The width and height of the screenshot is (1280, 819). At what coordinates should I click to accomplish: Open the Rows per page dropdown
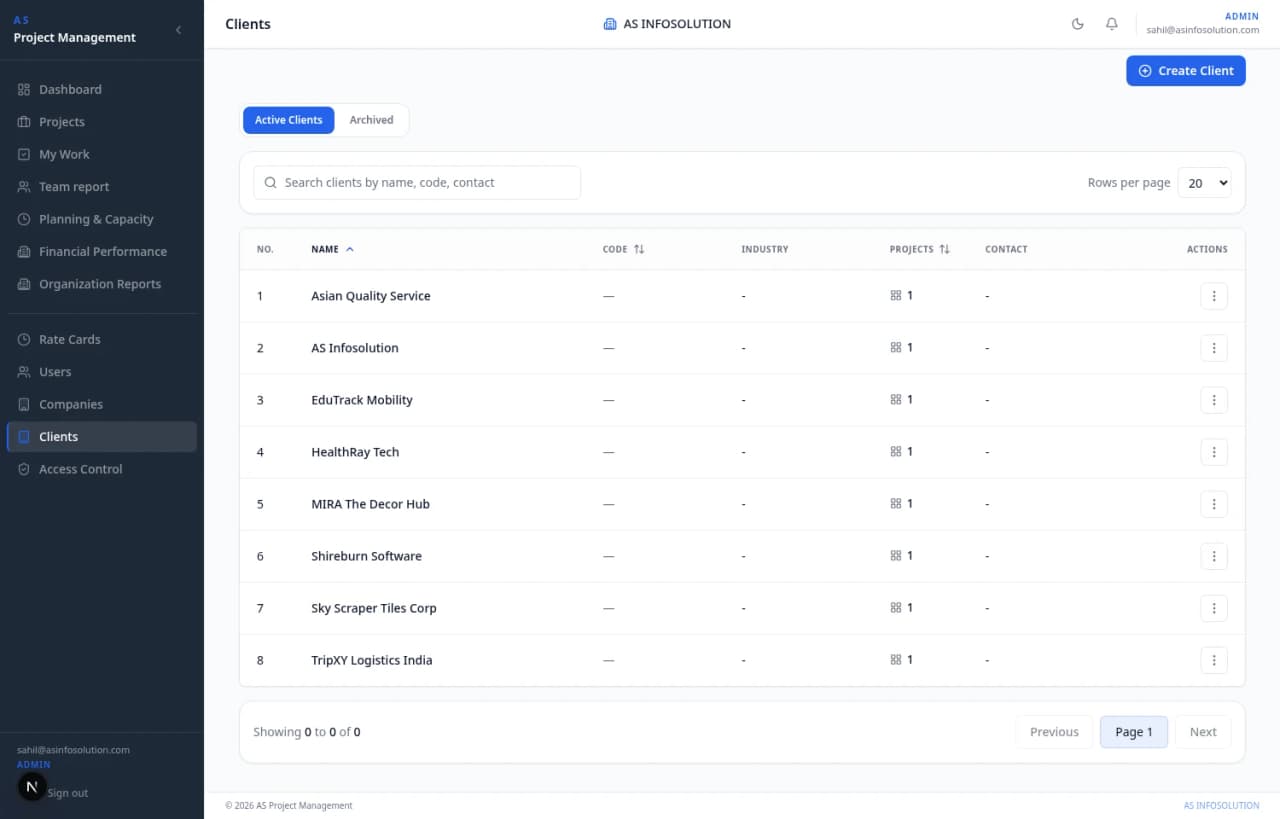[x=1204, y=183]
